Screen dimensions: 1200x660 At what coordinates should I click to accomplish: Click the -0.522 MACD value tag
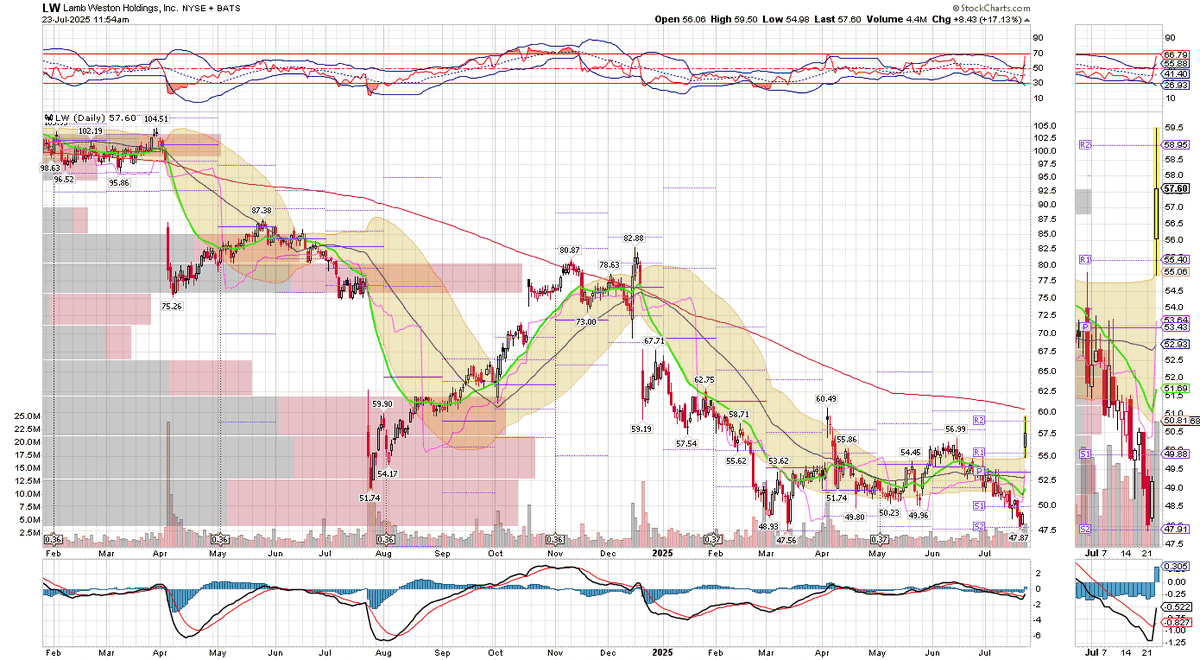(x=1176, y=607)
